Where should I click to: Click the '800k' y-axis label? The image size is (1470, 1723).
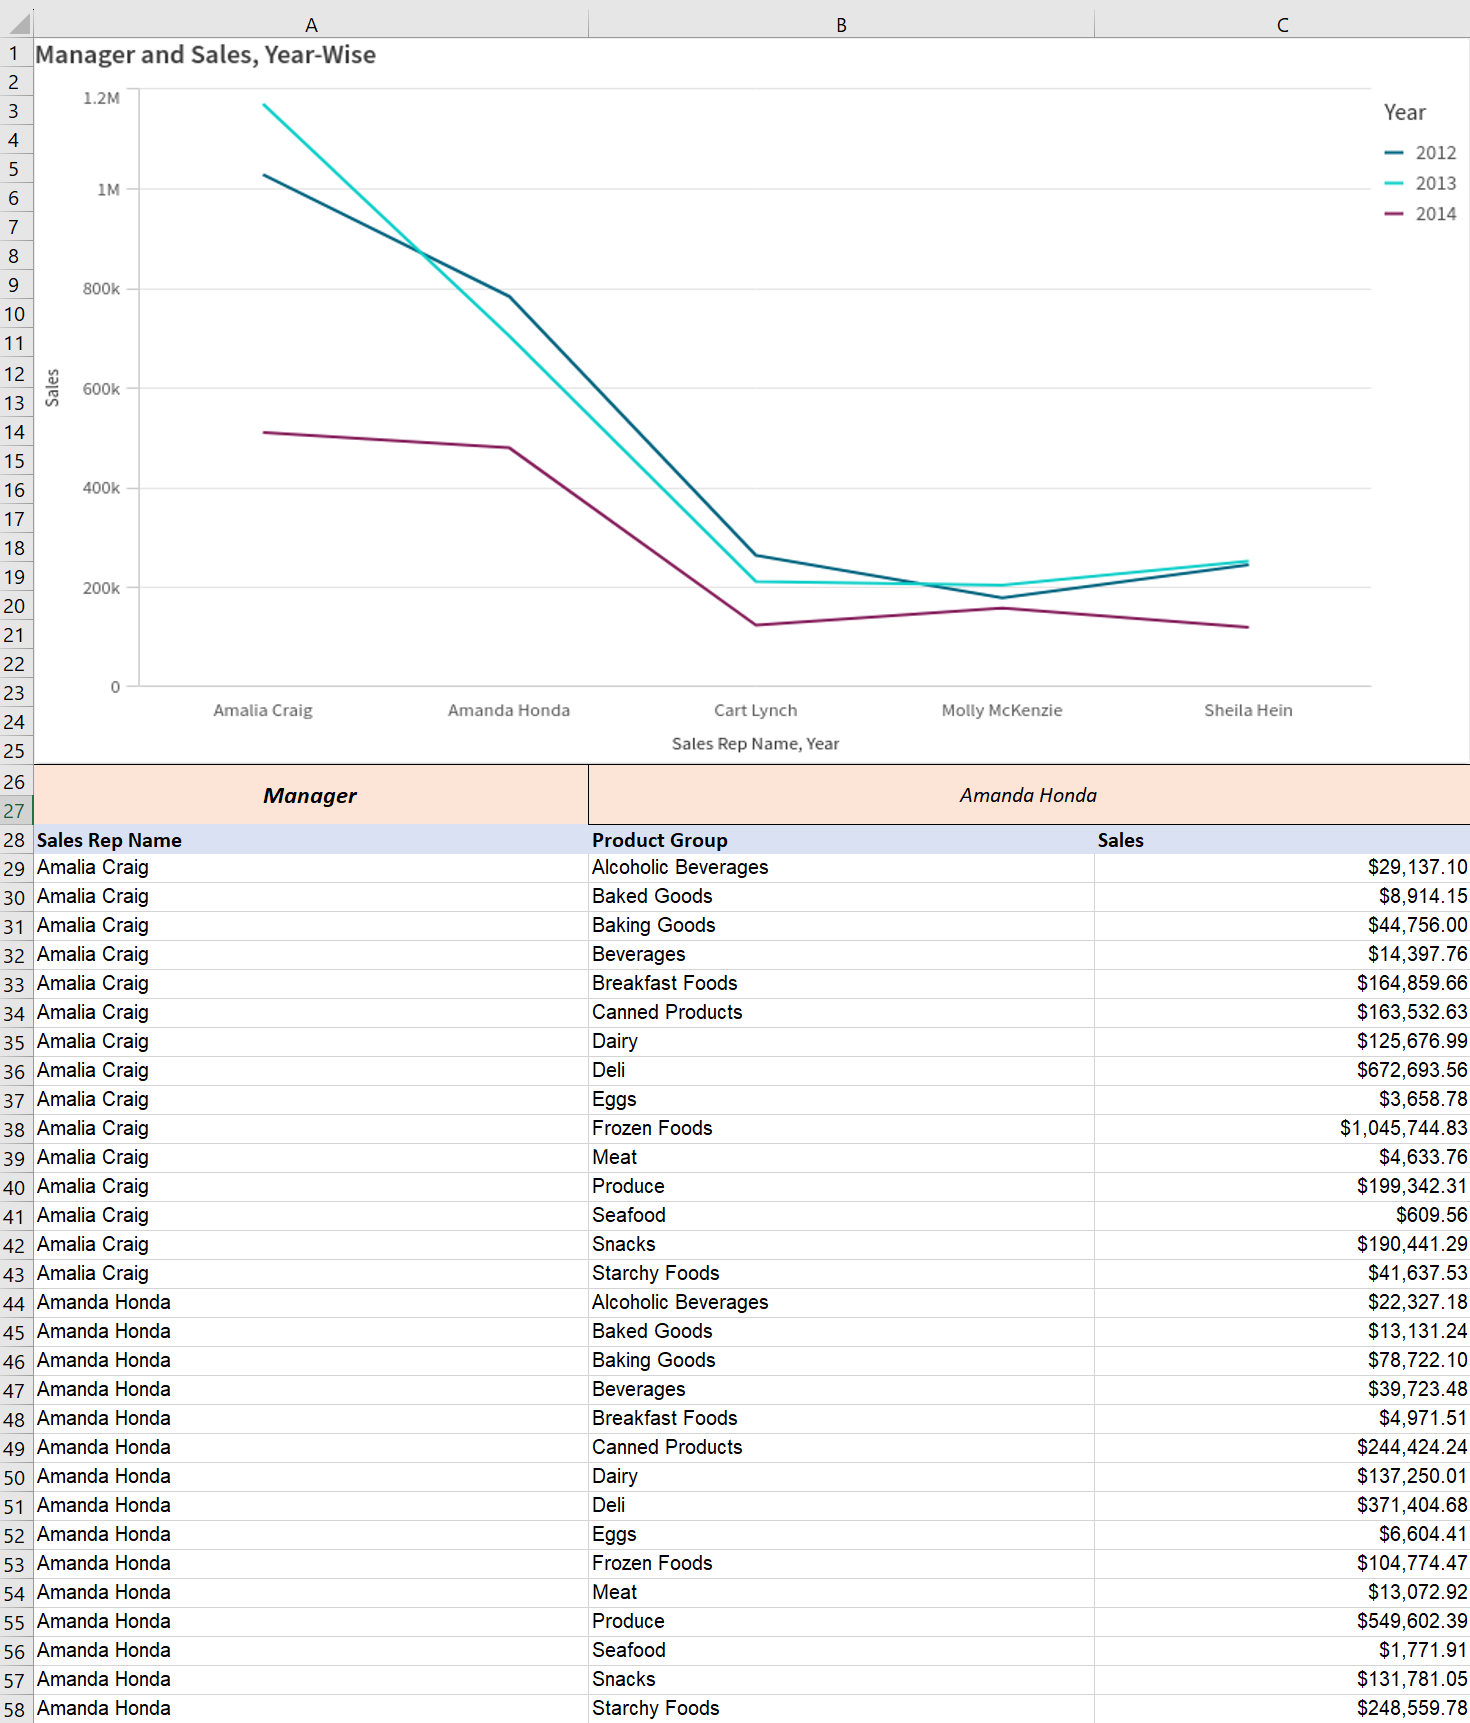(x=101, y=289)
